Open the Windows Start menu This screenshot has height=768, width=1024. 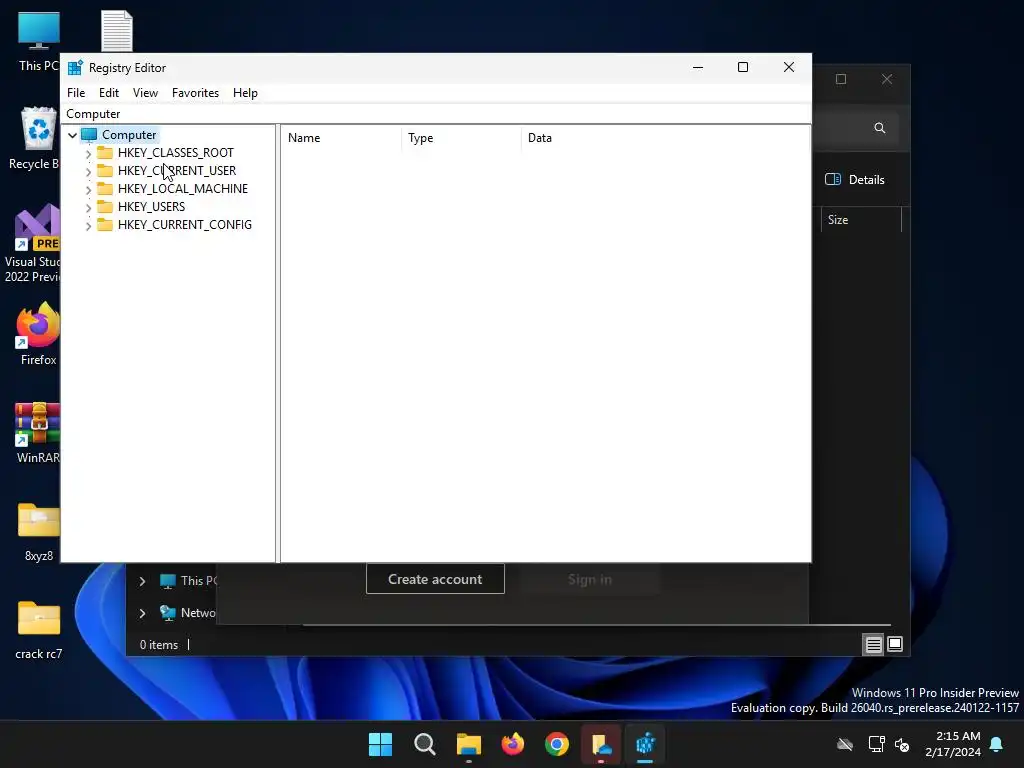[380, 744]
